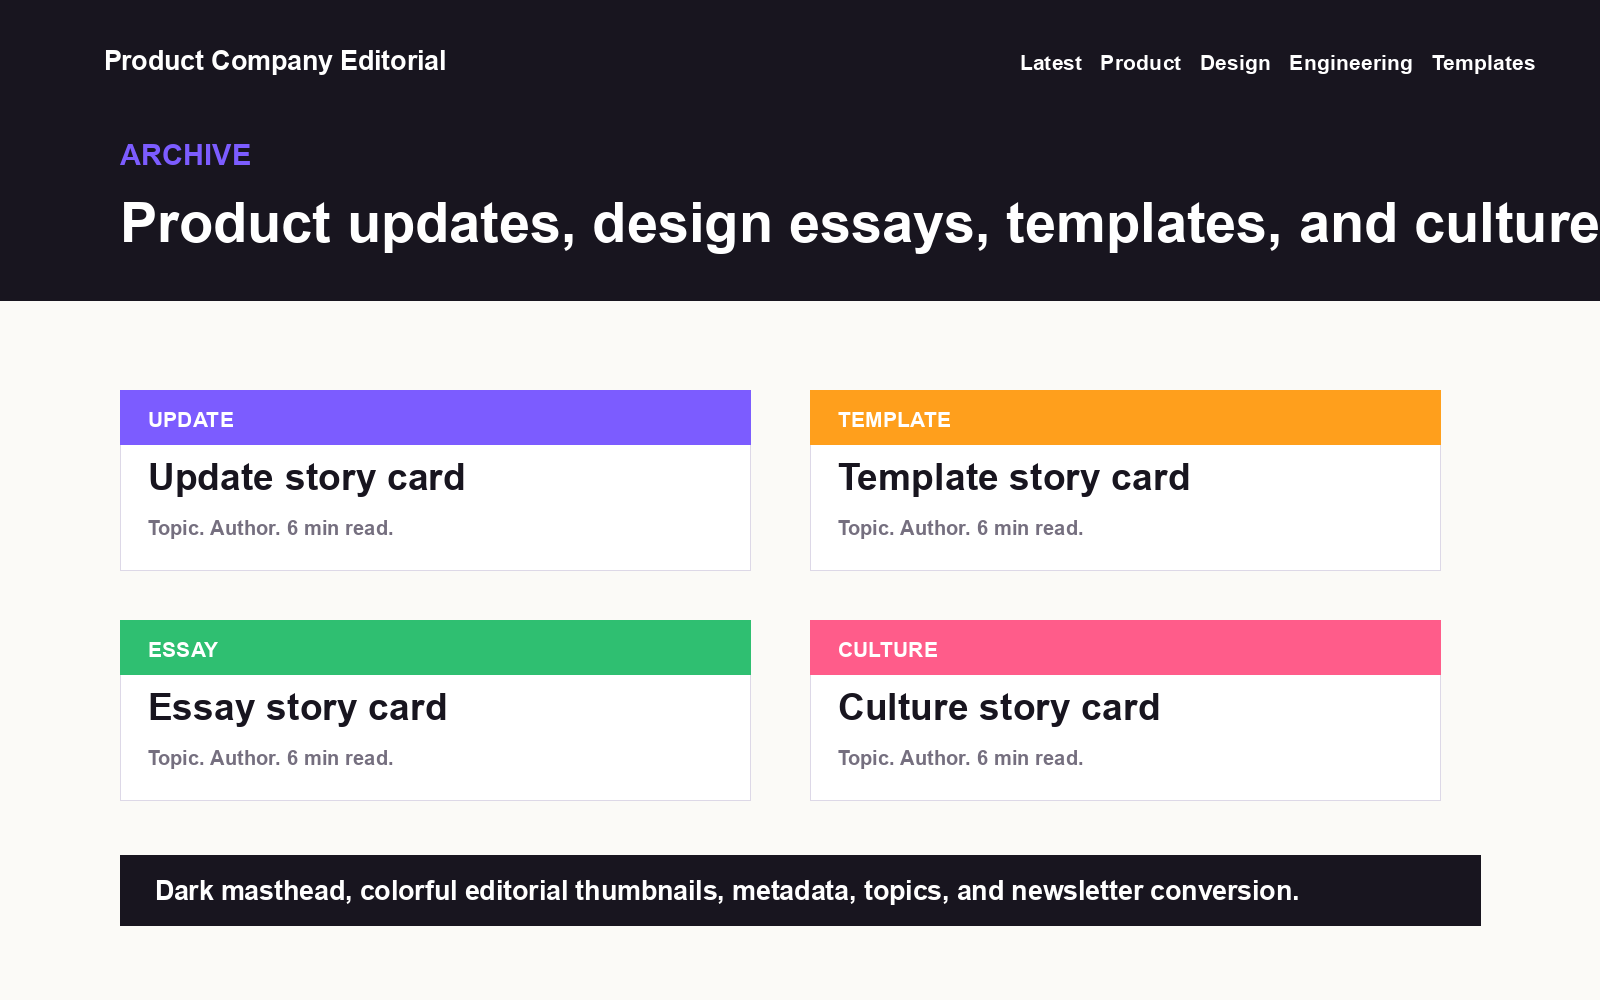This screenshot has height=1000, width=1600.
Task: Click the Dark masthead description banner
Action: [x=800, y=890]
